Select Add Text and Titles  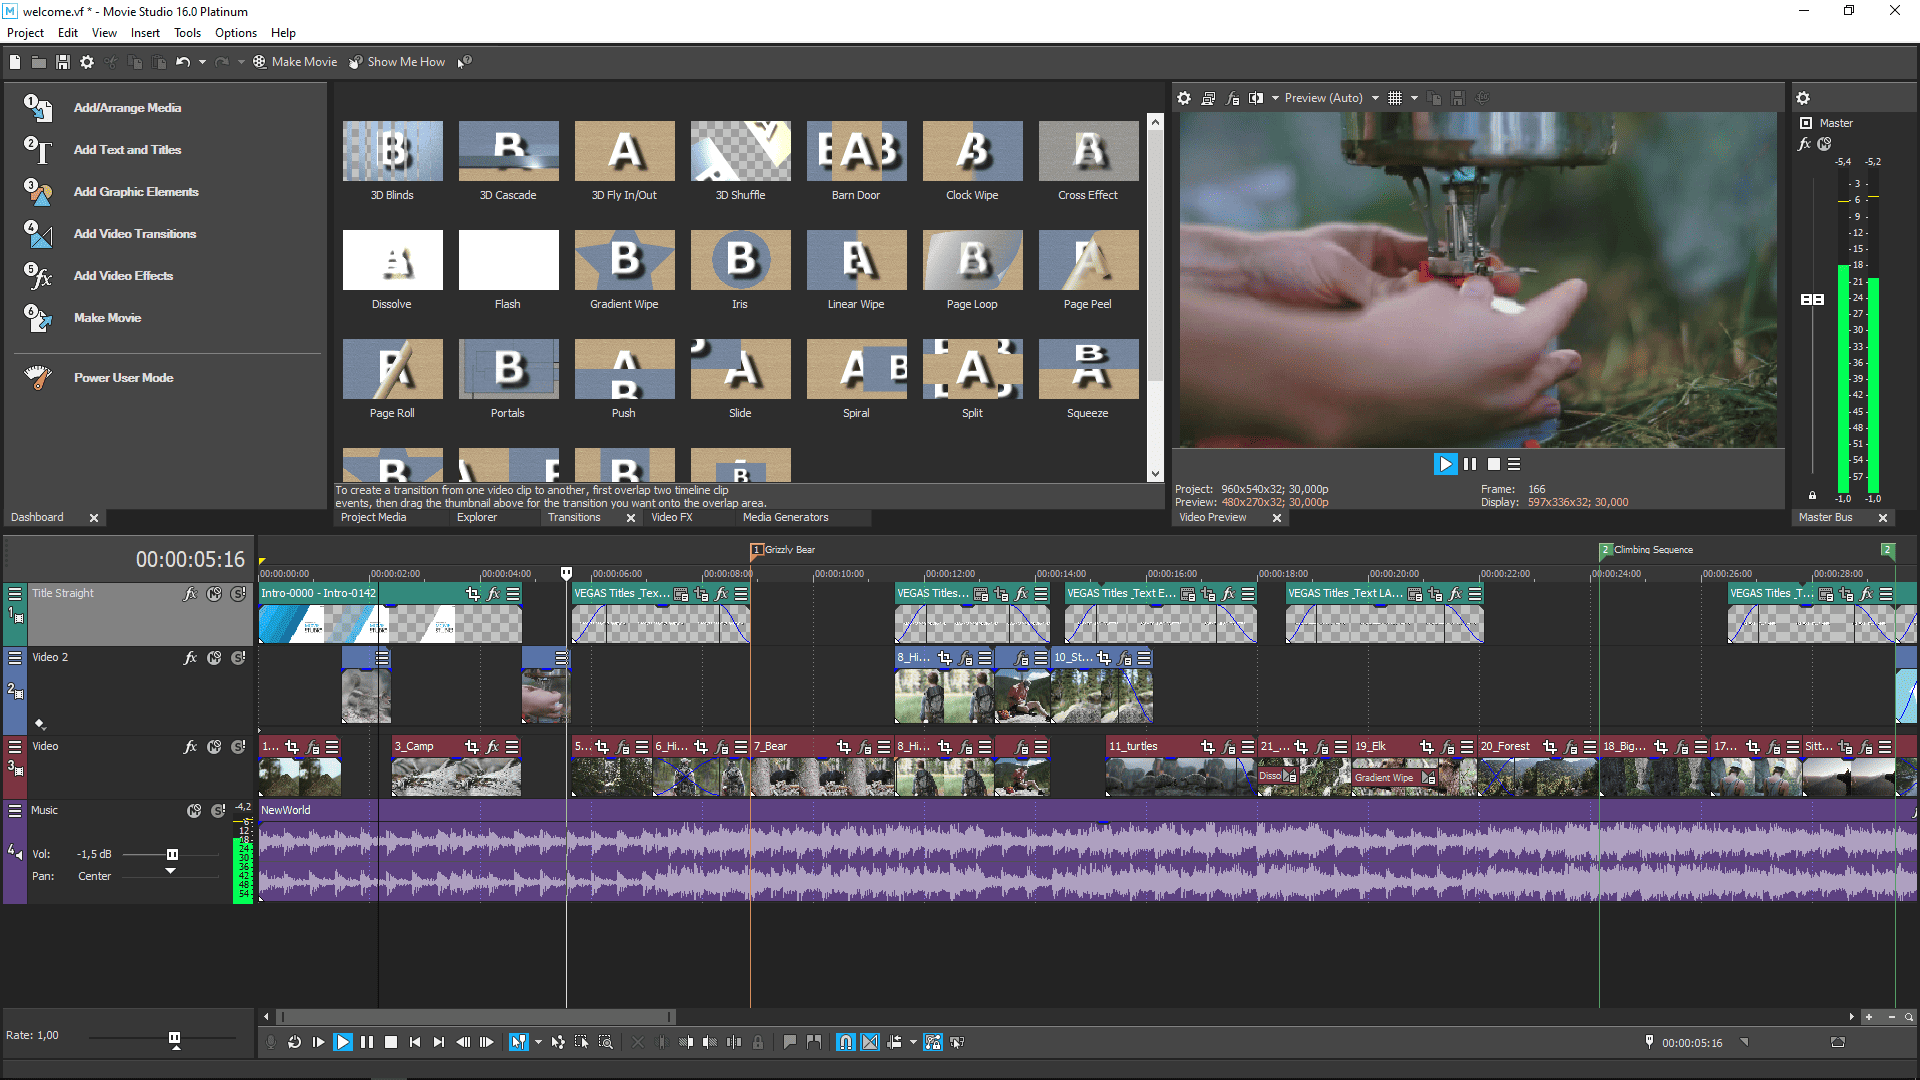click(x=127, y=150)
